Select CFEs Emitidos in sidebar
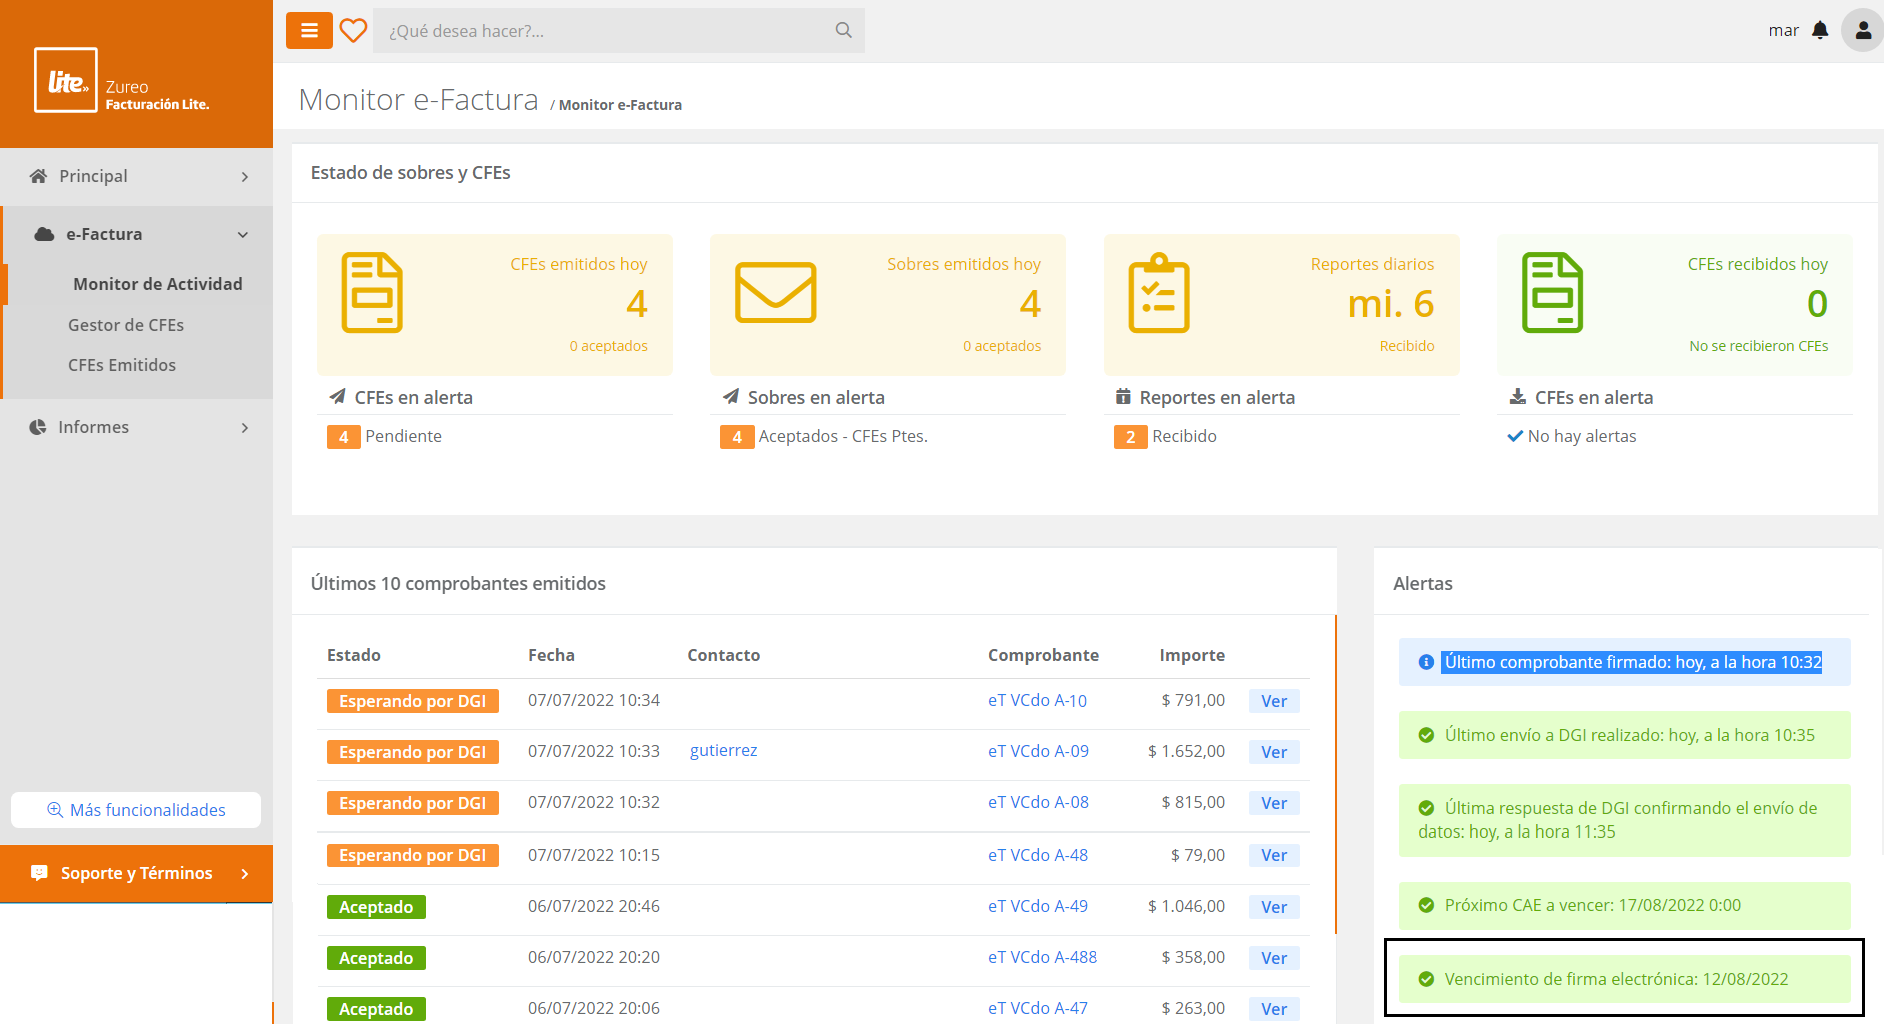The height and width of the screenshot is (1024, 1884). tap(122, 365)
